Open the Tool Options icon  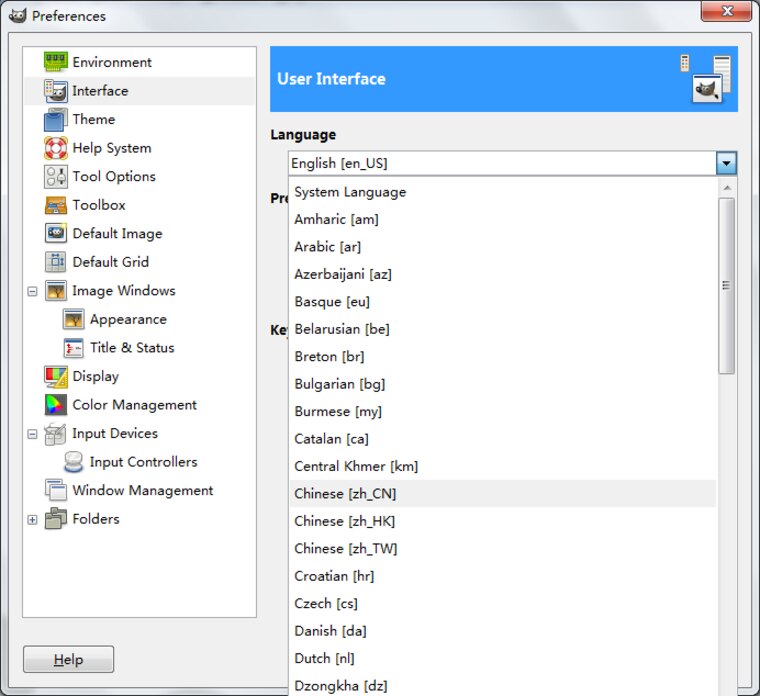pyautogui.click(x=56, y=176)
